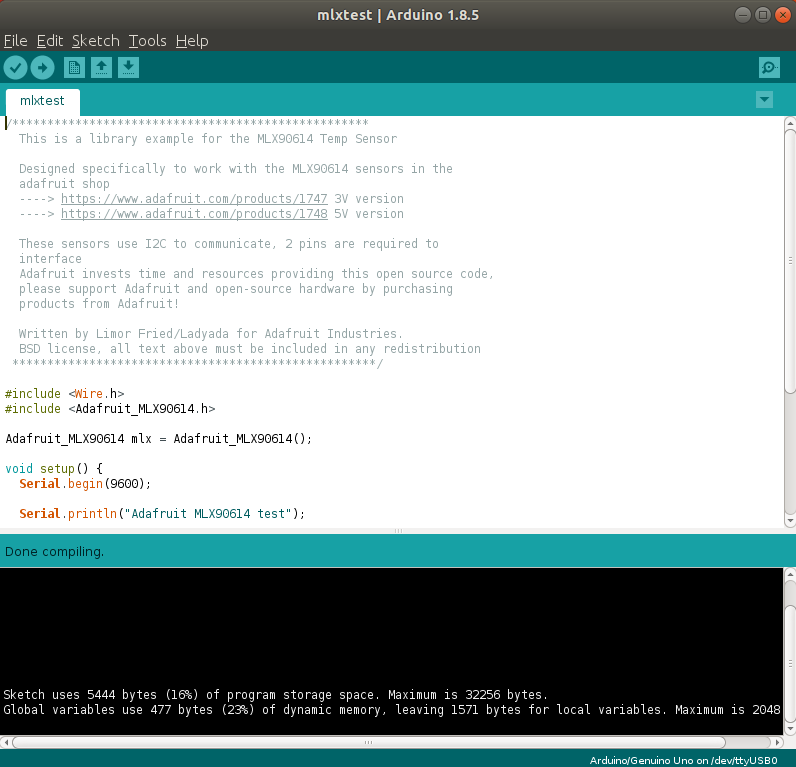Create a new sketch file icon

(74, 68)
